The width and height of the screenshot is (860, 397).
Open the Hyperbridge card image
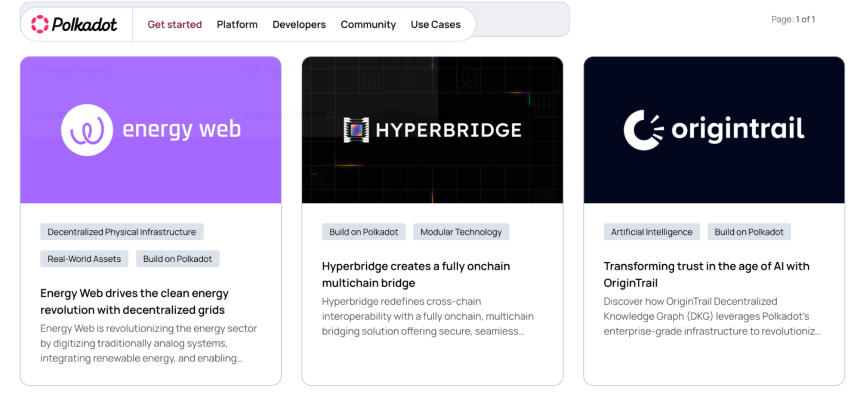pyautogui.click(x=432, y=130)
